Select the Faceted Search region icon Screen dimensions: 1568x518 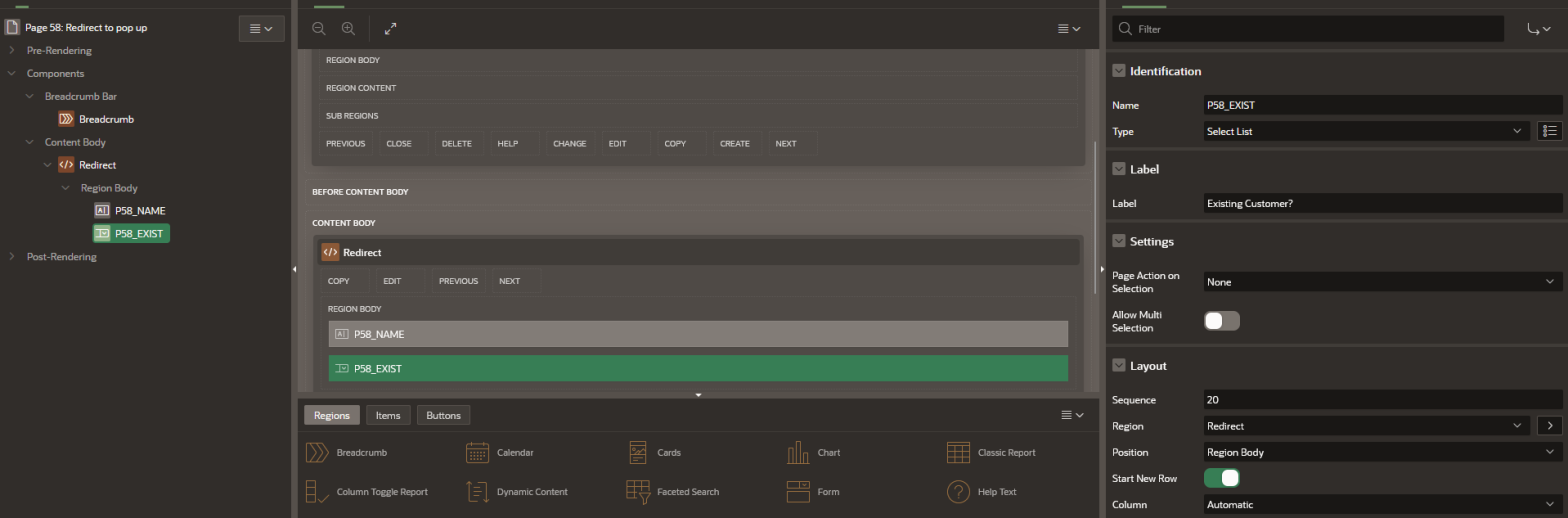click(x=638, y=491)
